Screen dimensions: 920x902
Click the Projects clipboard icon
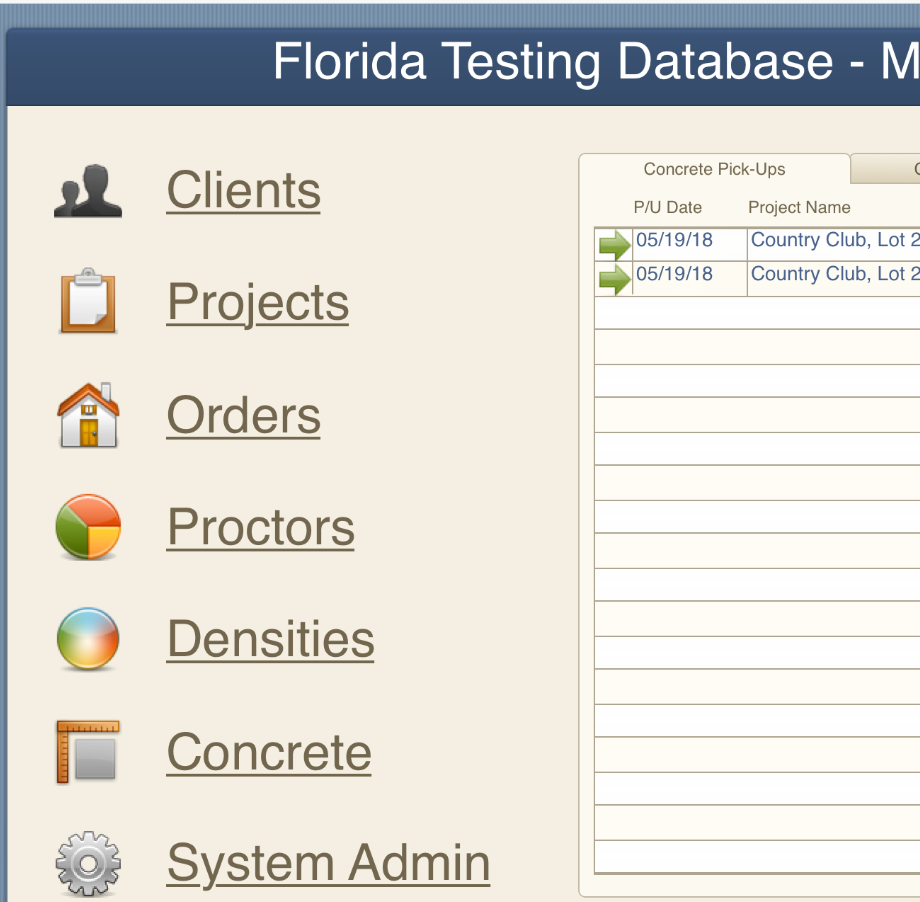click(x=88, y=301)
